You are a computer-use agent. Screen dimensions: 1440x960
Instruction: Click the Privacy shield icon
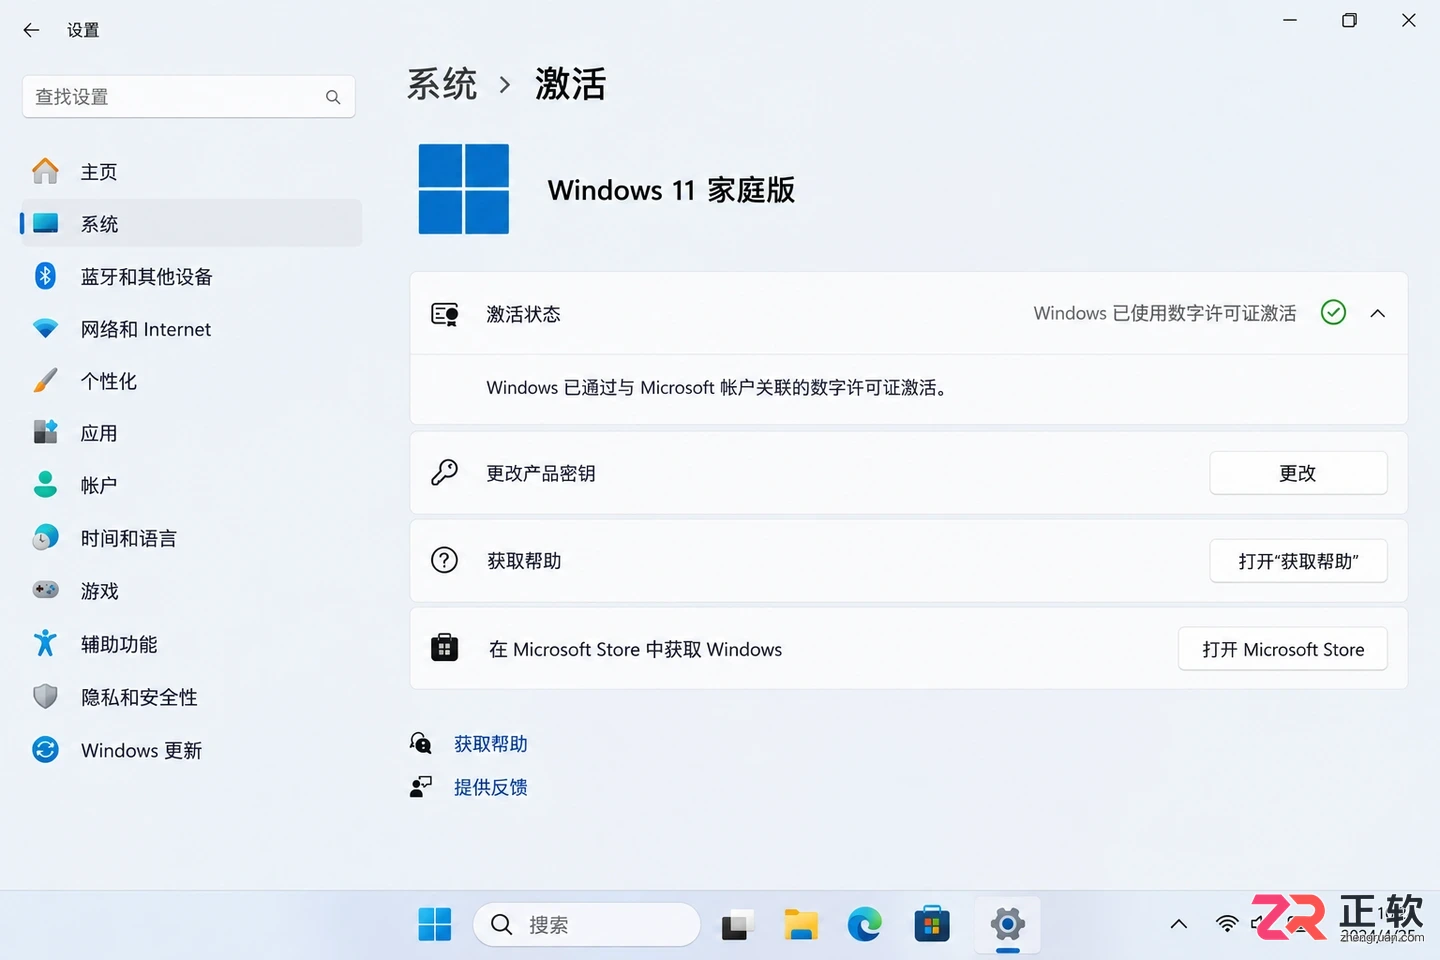click(x=45, y=696)
